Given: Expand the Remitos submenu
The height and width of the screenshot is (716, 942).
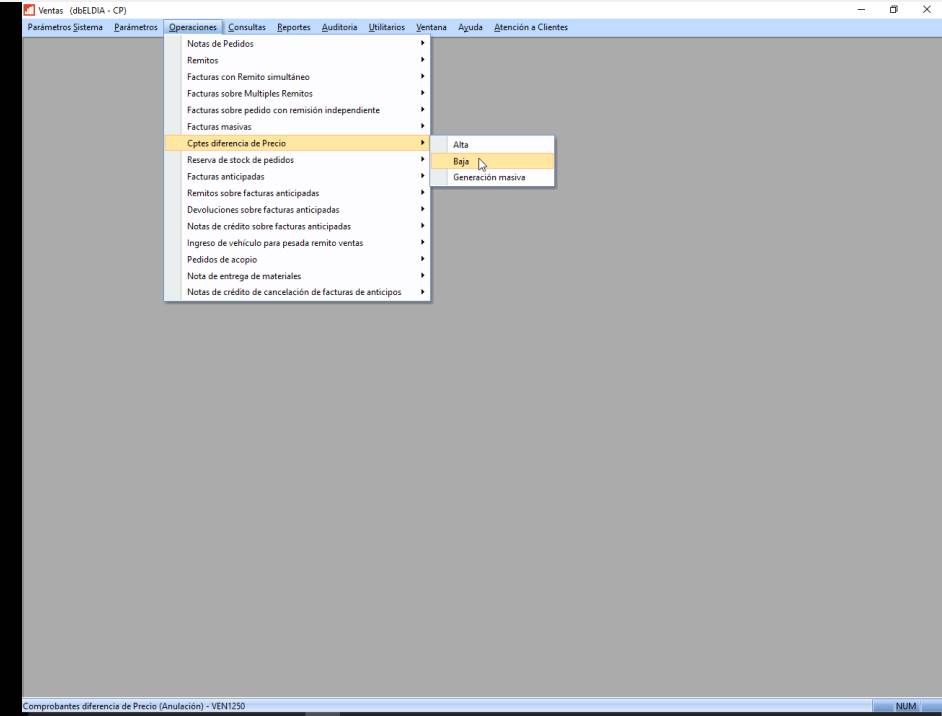Looking at the screenshot, I should 203,61.
